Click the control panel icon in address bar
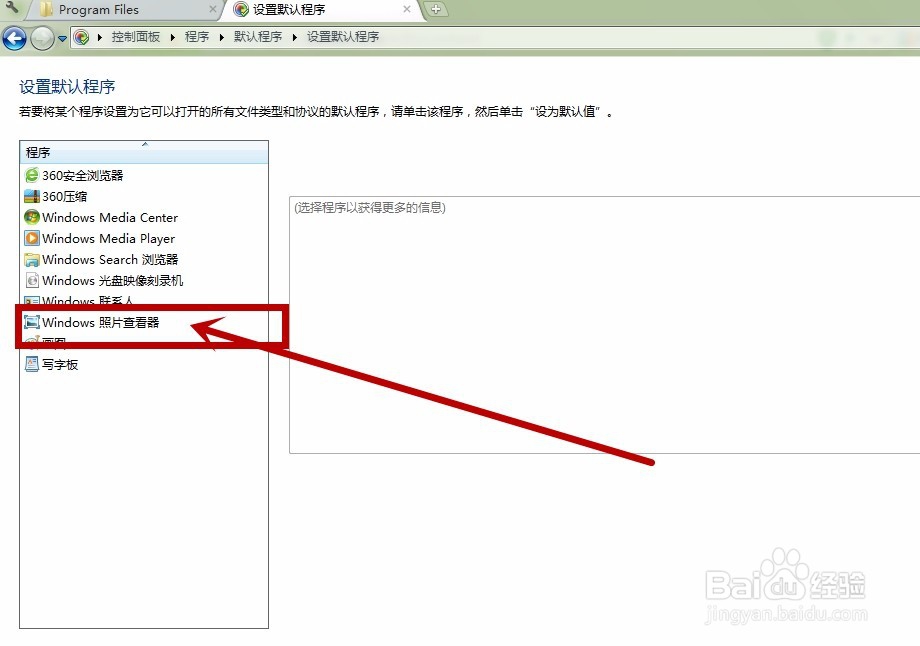920x646 pixels. (81, 37)
